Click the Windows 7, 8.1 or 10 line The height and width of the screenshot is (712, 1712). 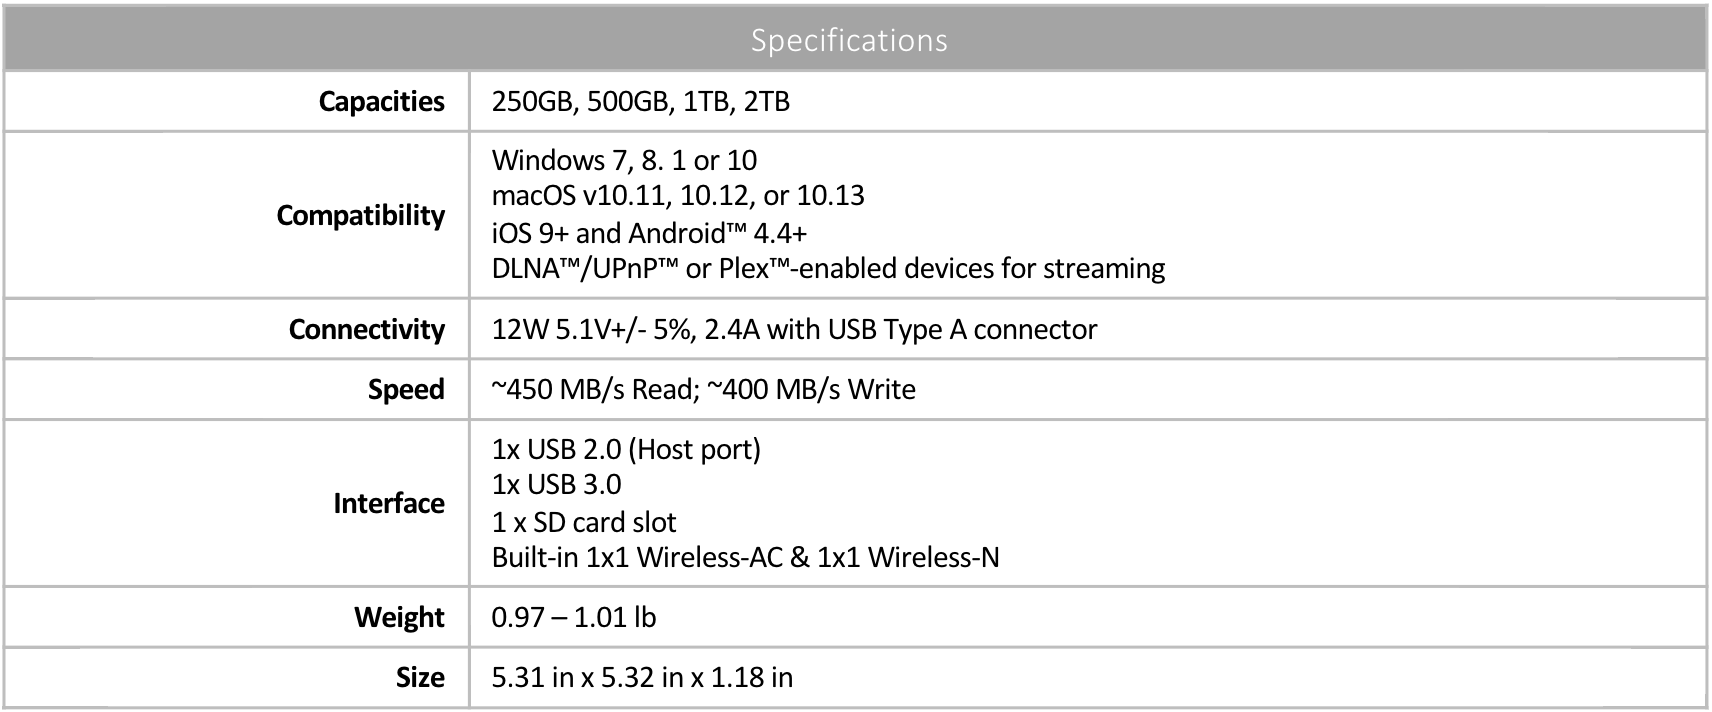click(624, 160)
